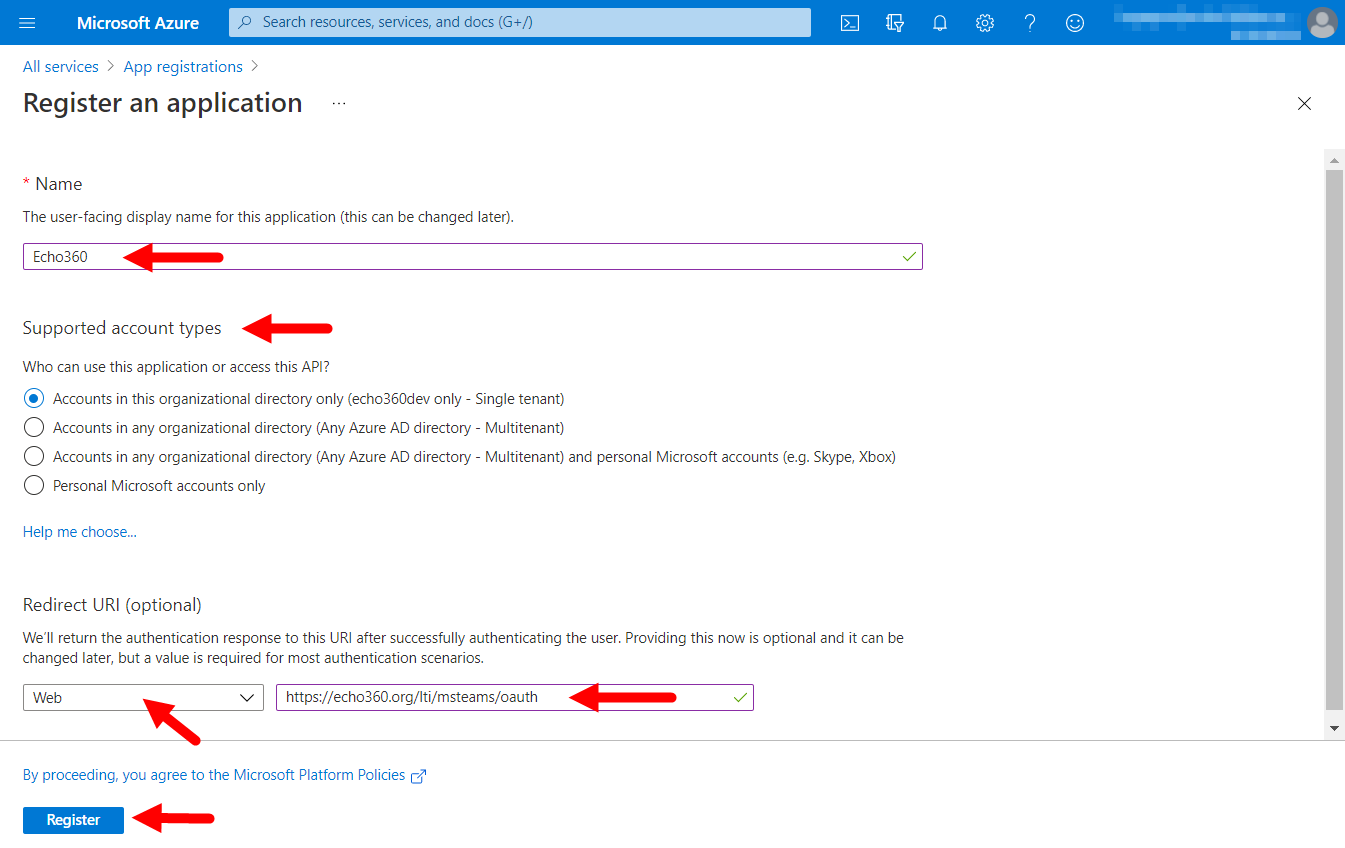1345x848 pixels.
Task: Open the more options ellipsis beside title
Action: coord(339,103)
